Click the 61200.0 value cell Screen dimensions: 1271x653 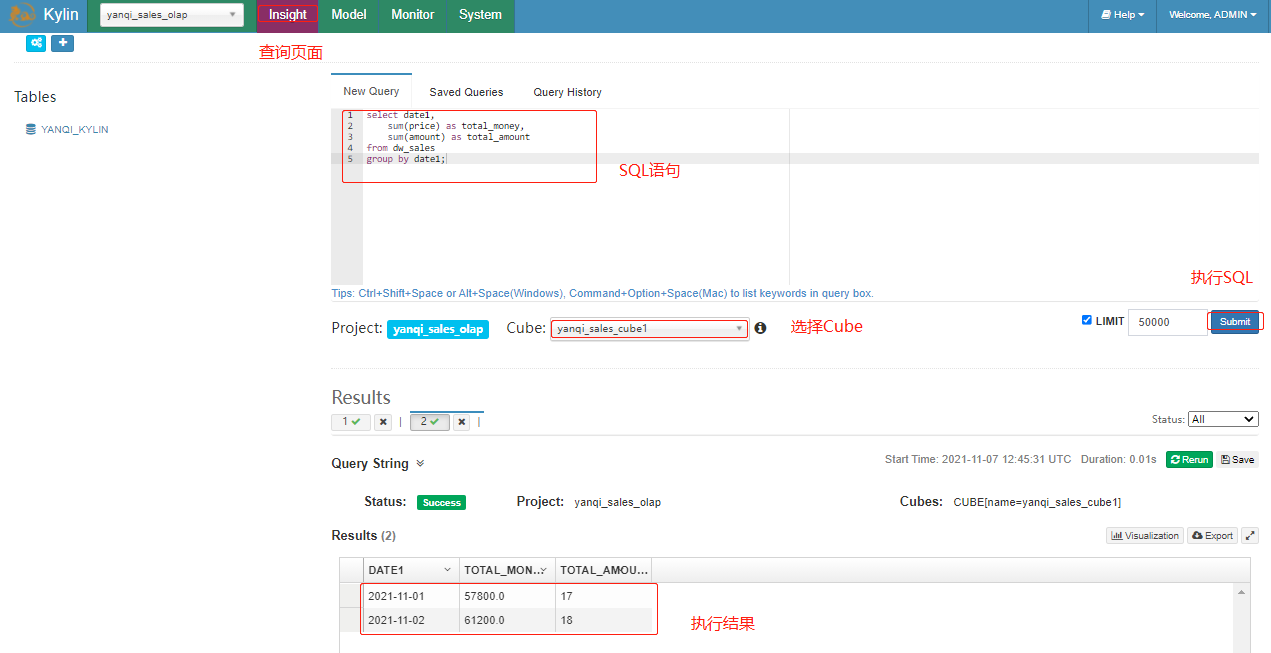pos(507,620)
